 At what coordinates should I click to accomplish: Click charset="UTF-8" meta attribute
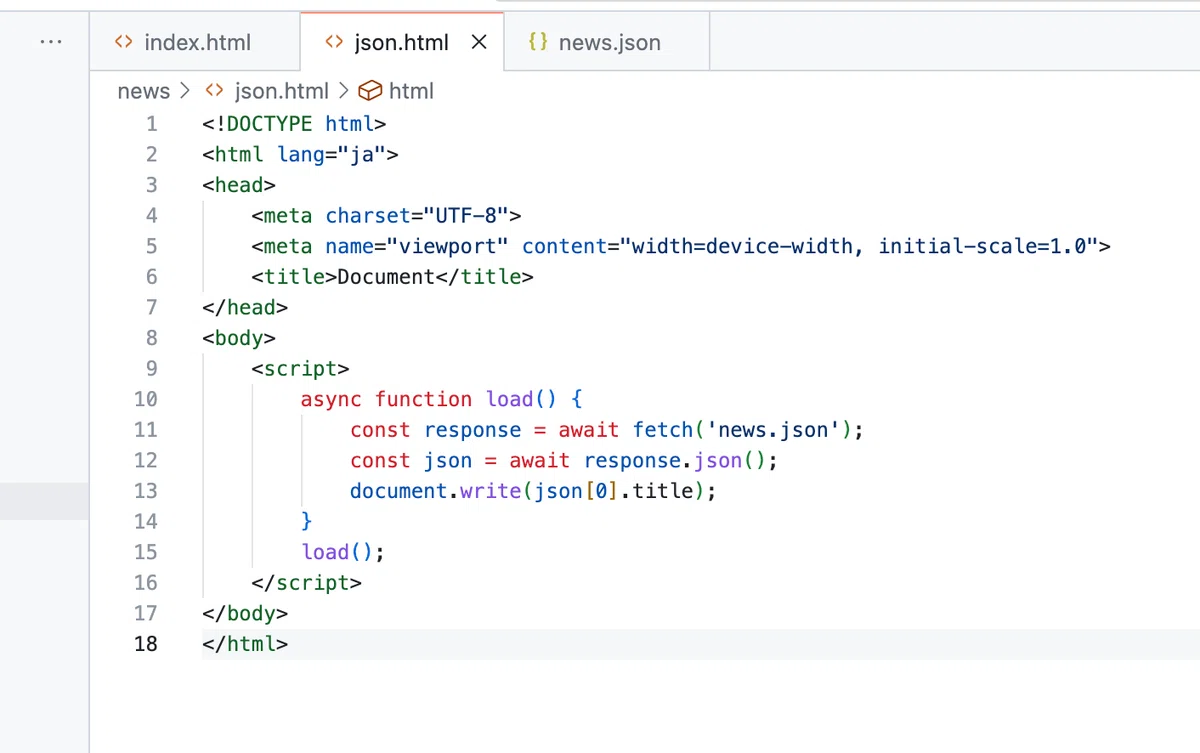[x=418, y=215]
